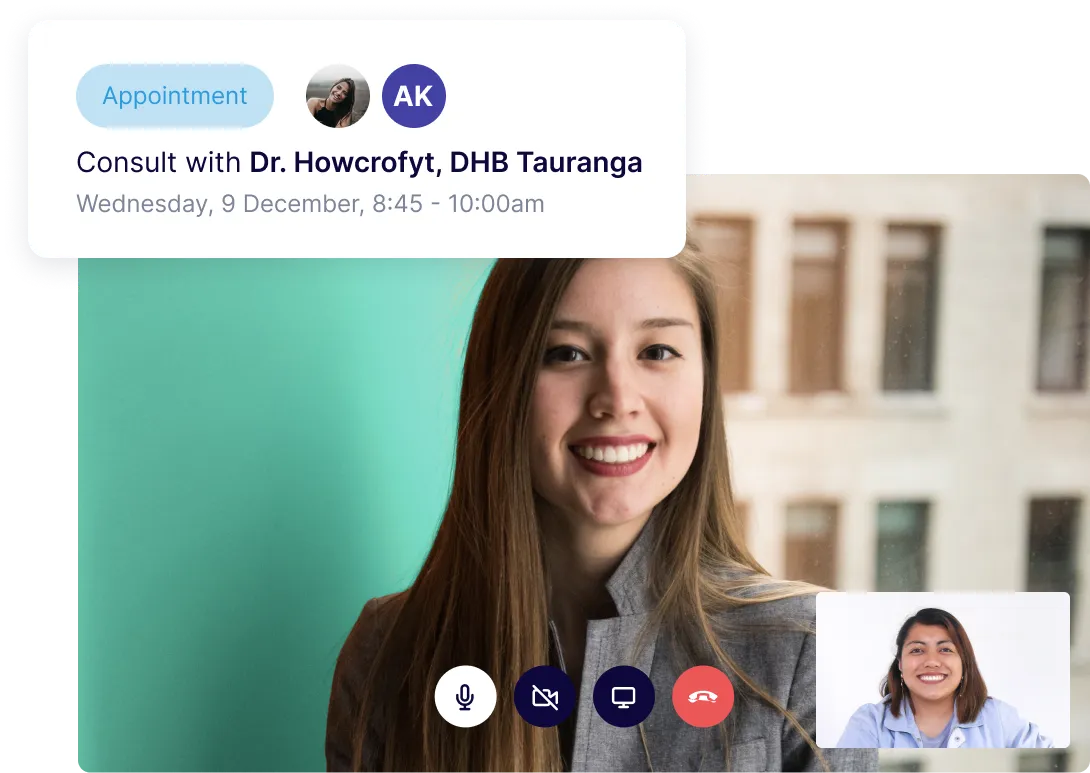Image resolution: width=1090 pixels, height=773 pixels.
Task: Open the self-view video thumbnail
Action: [x=943, y=670]
